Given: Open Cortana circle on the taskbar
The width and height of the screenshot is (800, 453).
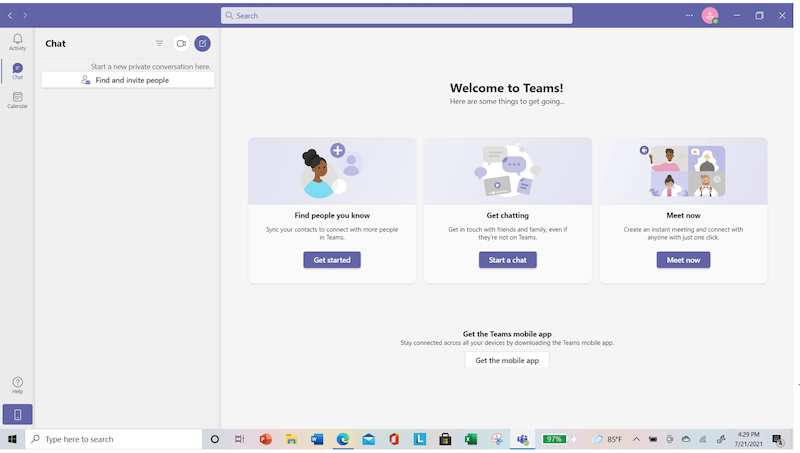Looking at the screenshot, I should pos(215,439).
